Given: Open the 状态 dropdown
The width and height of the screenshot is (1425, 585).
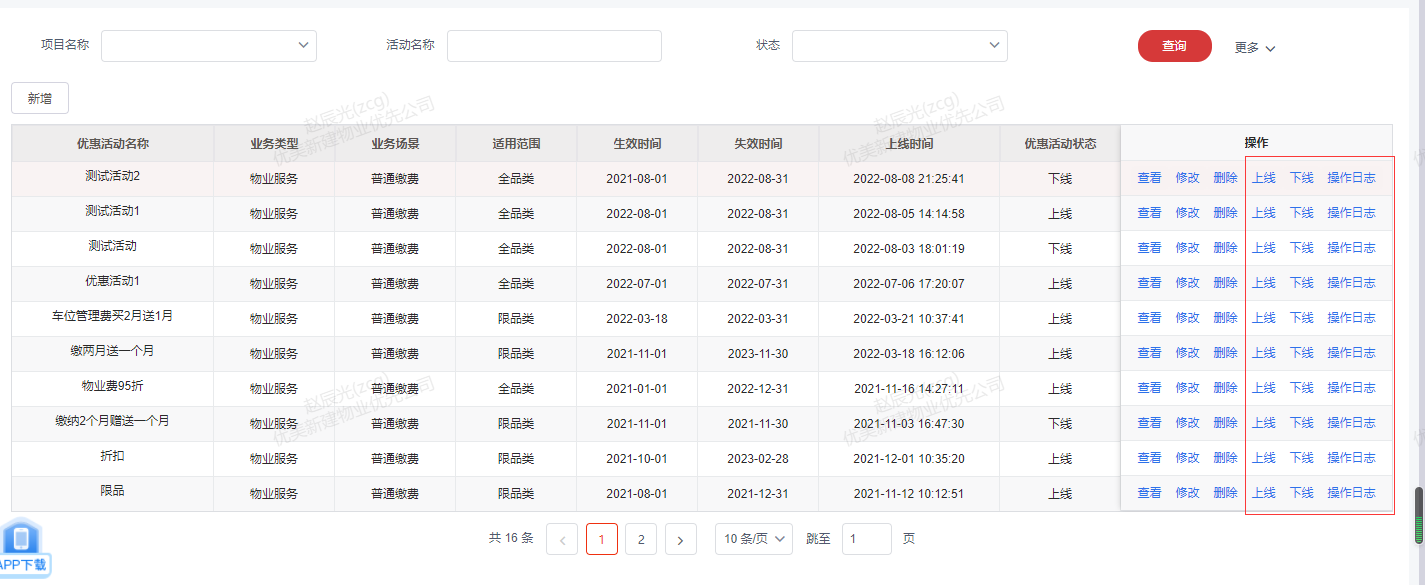Looking at the screenshot, I should [899, 46].
